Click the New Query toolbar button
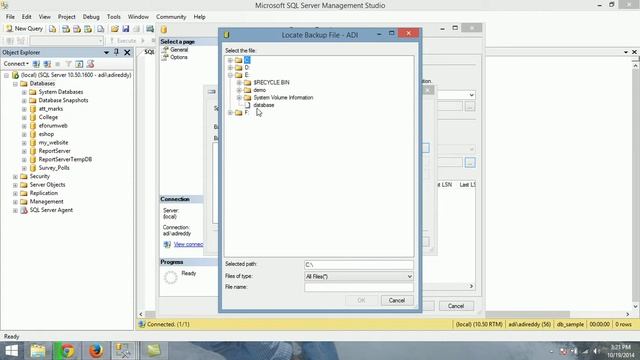 coord(24,29)
